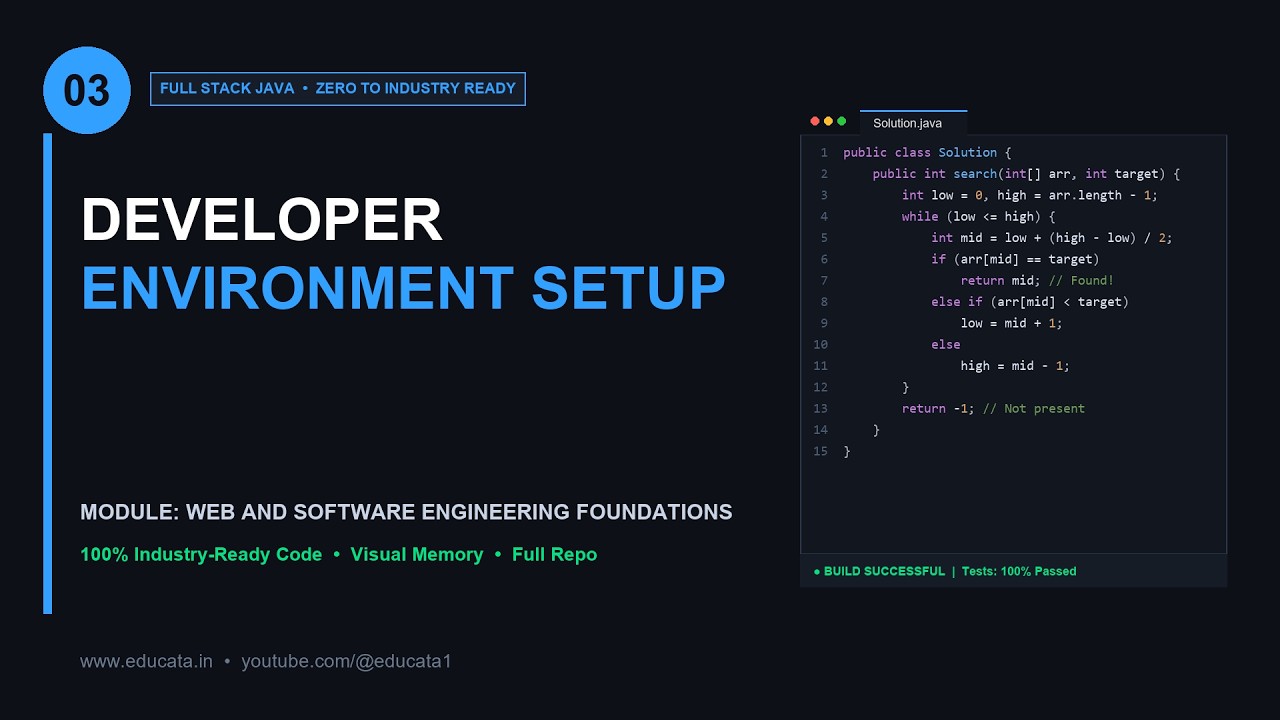The width and height of the screenshot is (1280, 720).
Task: Click the Web and Software Engineering Foundations module line
Action: (406, 512)
